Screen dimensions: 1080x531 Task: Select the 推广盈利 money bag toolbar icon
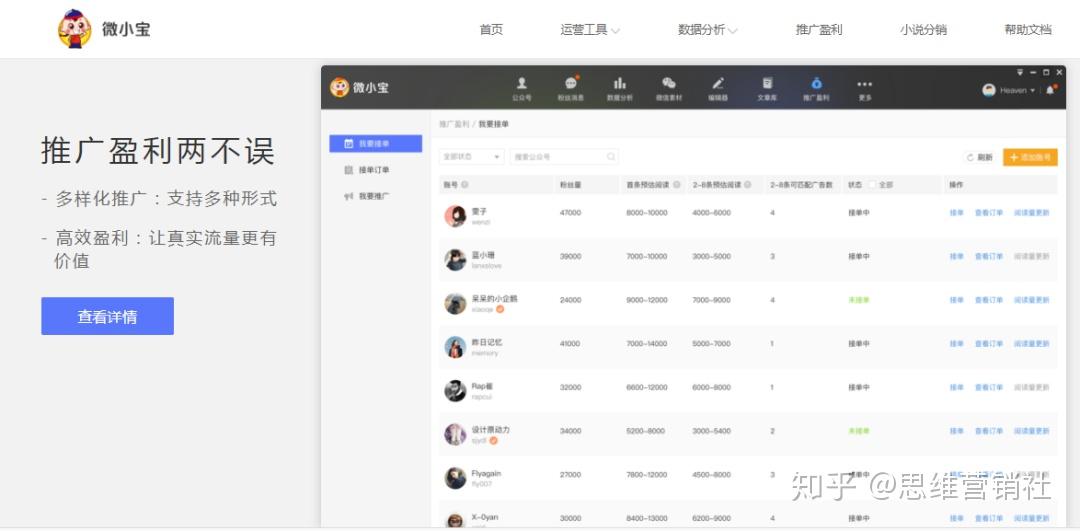click(x=816, y=83)
